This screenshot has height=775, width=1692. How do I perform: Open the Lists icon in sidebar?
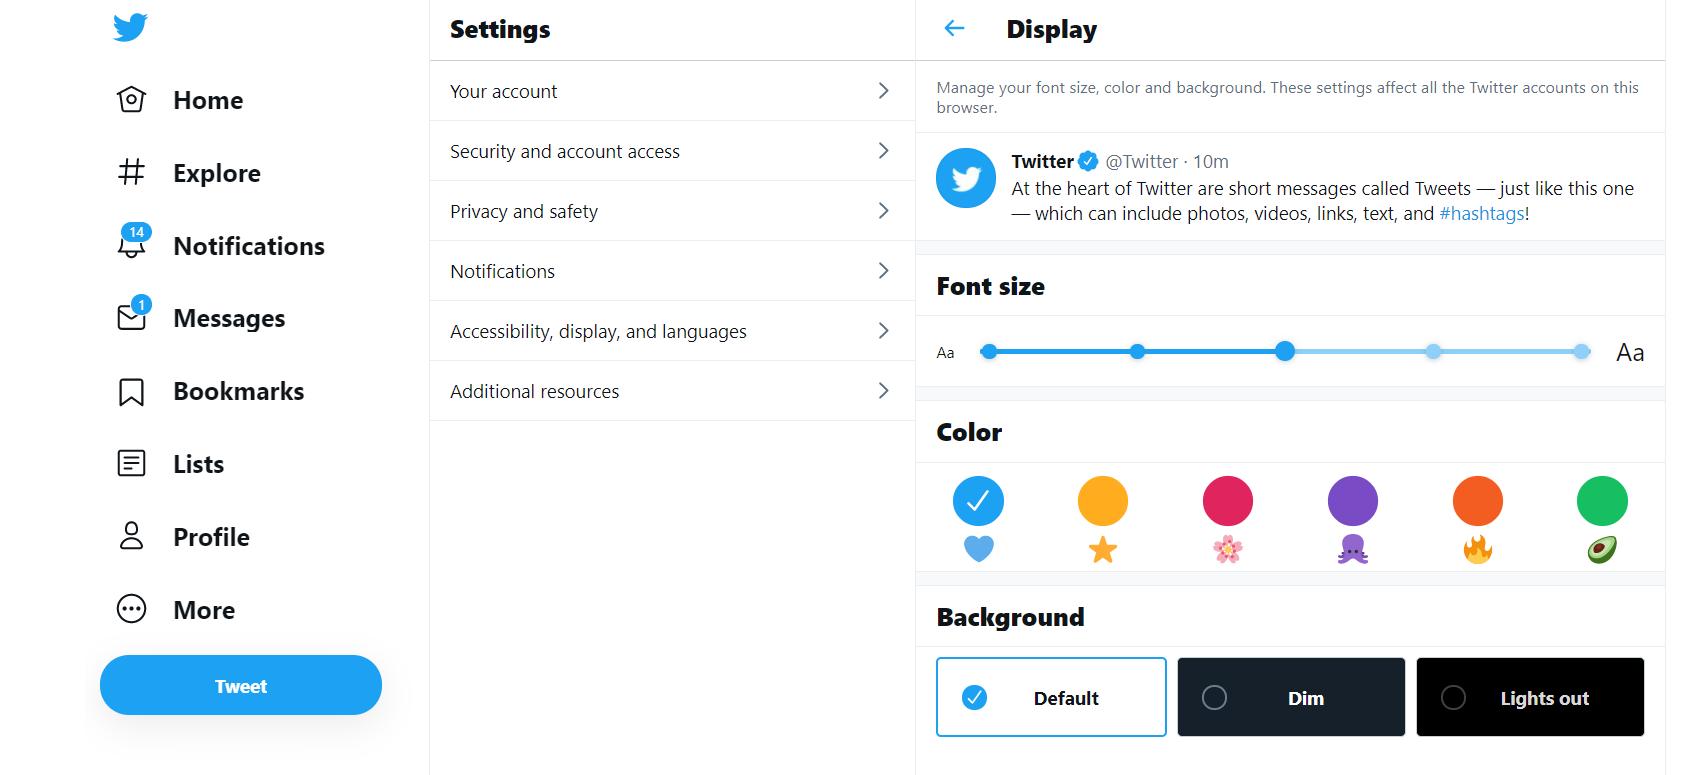tap(131, 463)
